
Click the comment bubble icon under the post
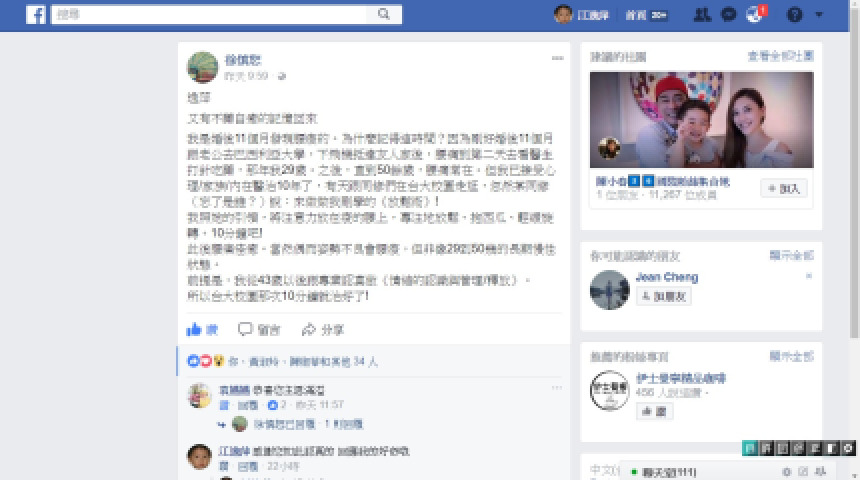(x=245, y=329)
